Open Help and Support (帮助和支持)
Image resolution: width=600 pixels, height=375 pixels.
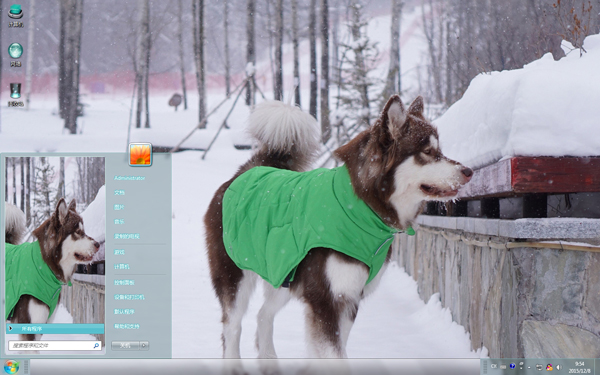point(127,326)
